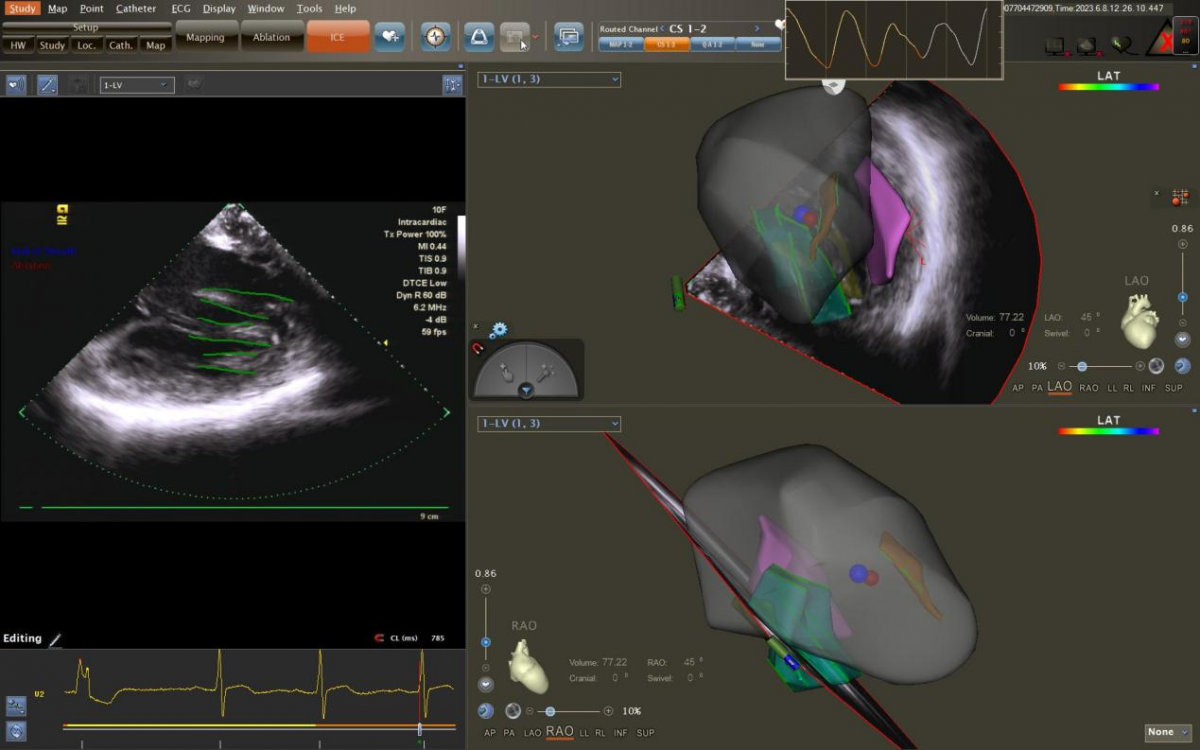
Task: Open the ECG menu
Action: (181, 9)
